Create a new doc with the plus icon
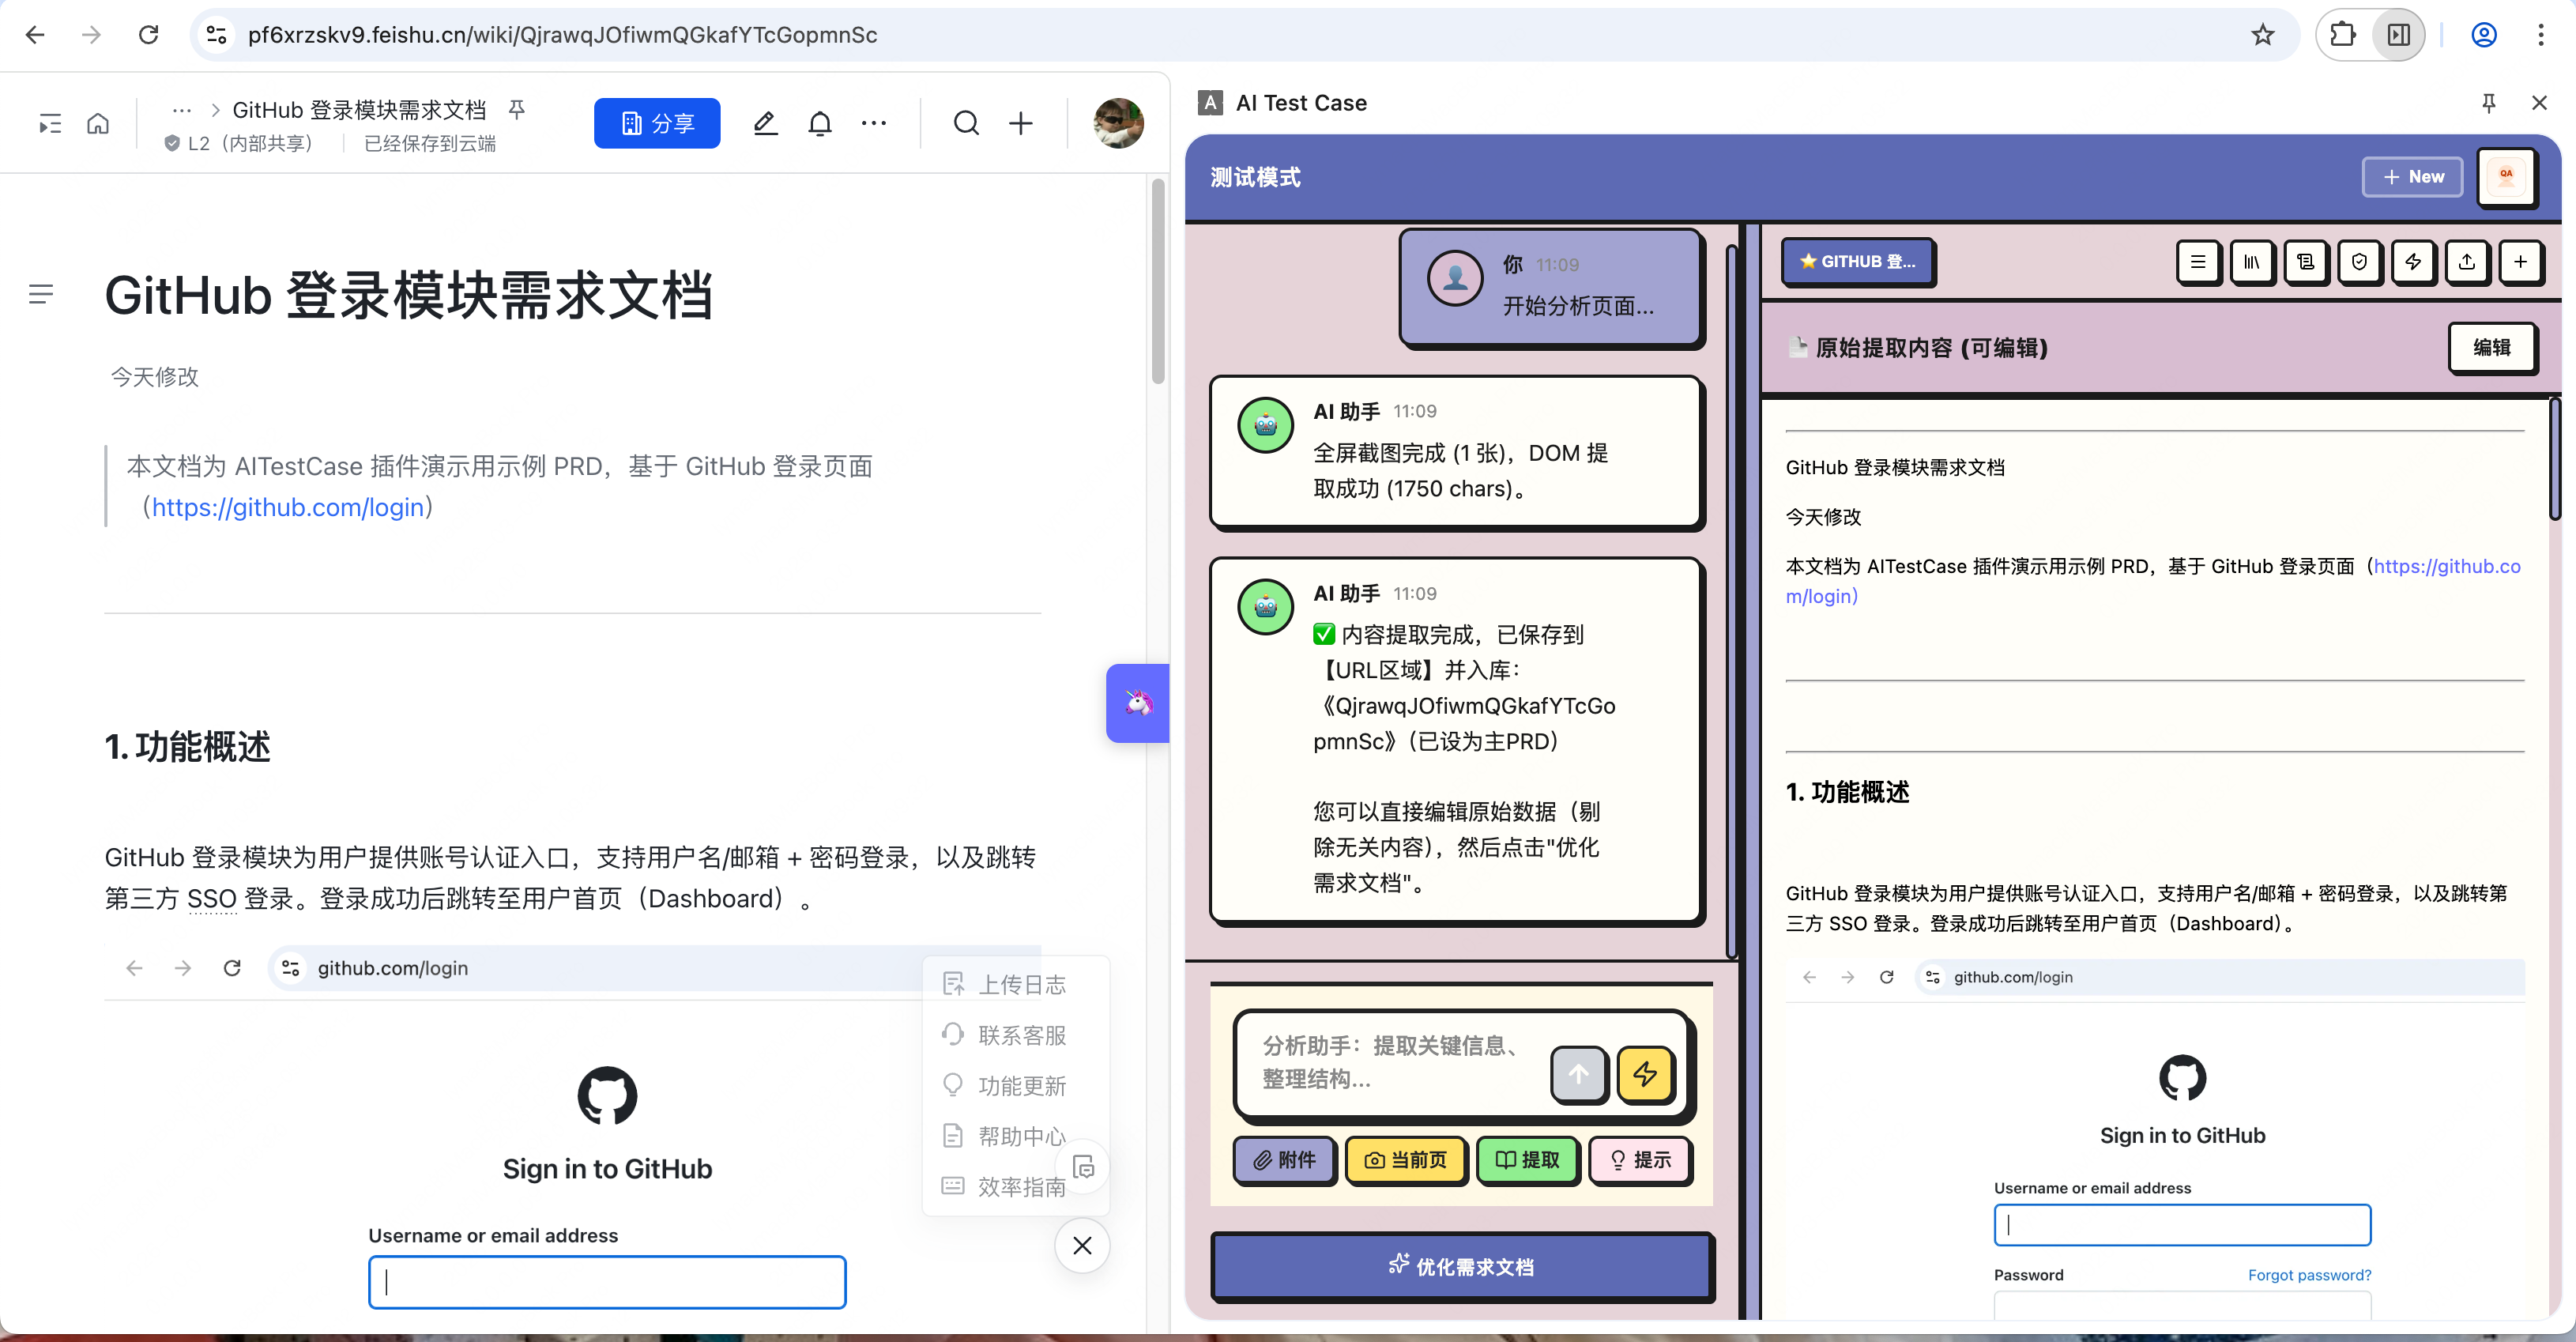 (x=1021, y=123)
